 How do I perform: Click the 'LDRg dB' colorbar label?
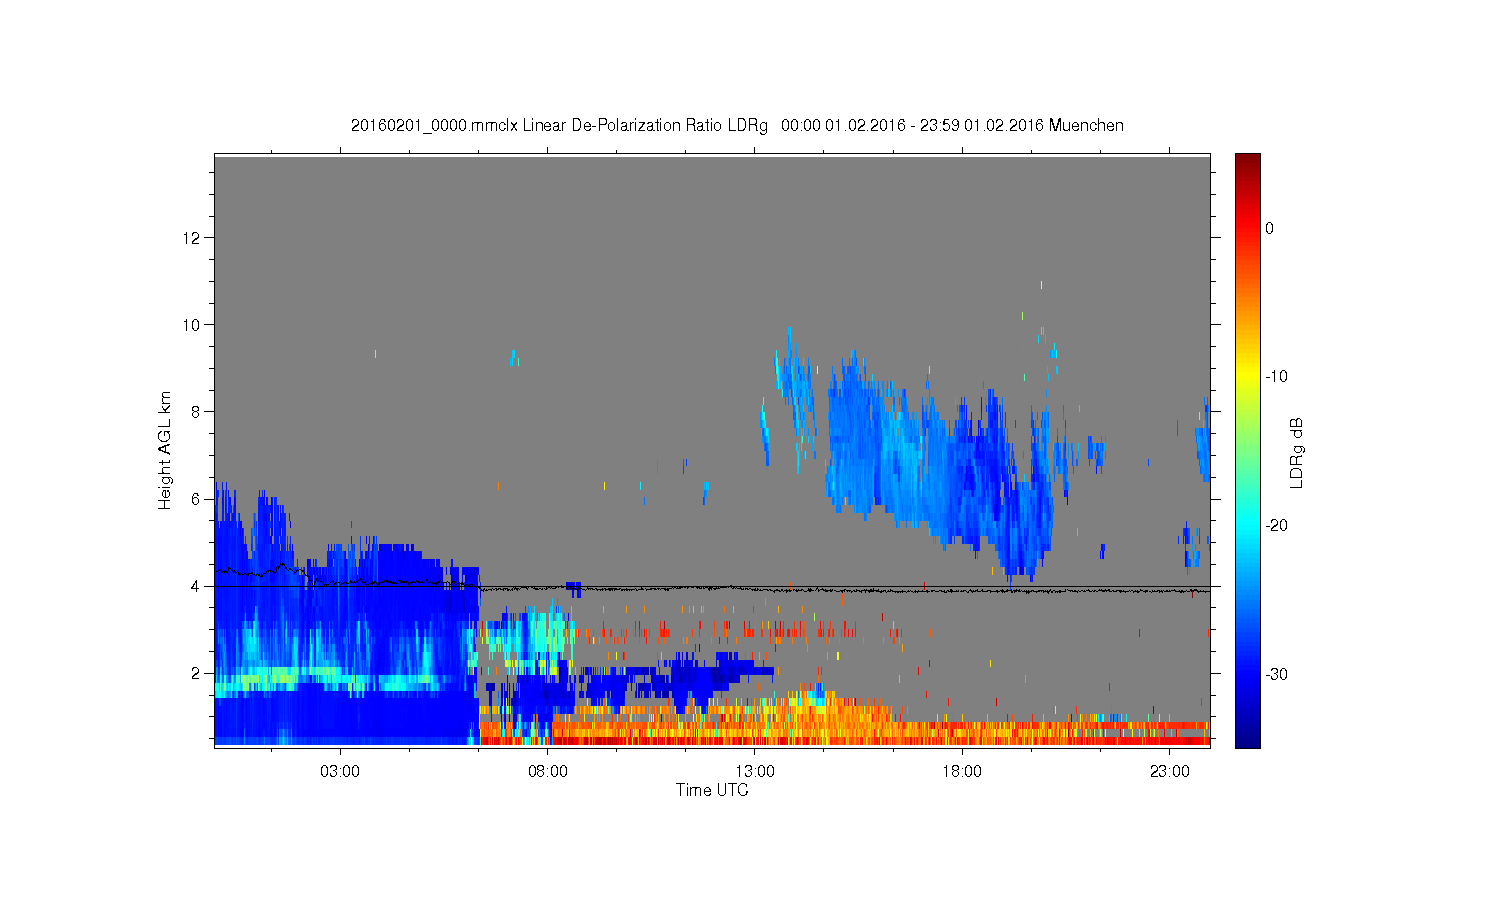[1297, 452]
